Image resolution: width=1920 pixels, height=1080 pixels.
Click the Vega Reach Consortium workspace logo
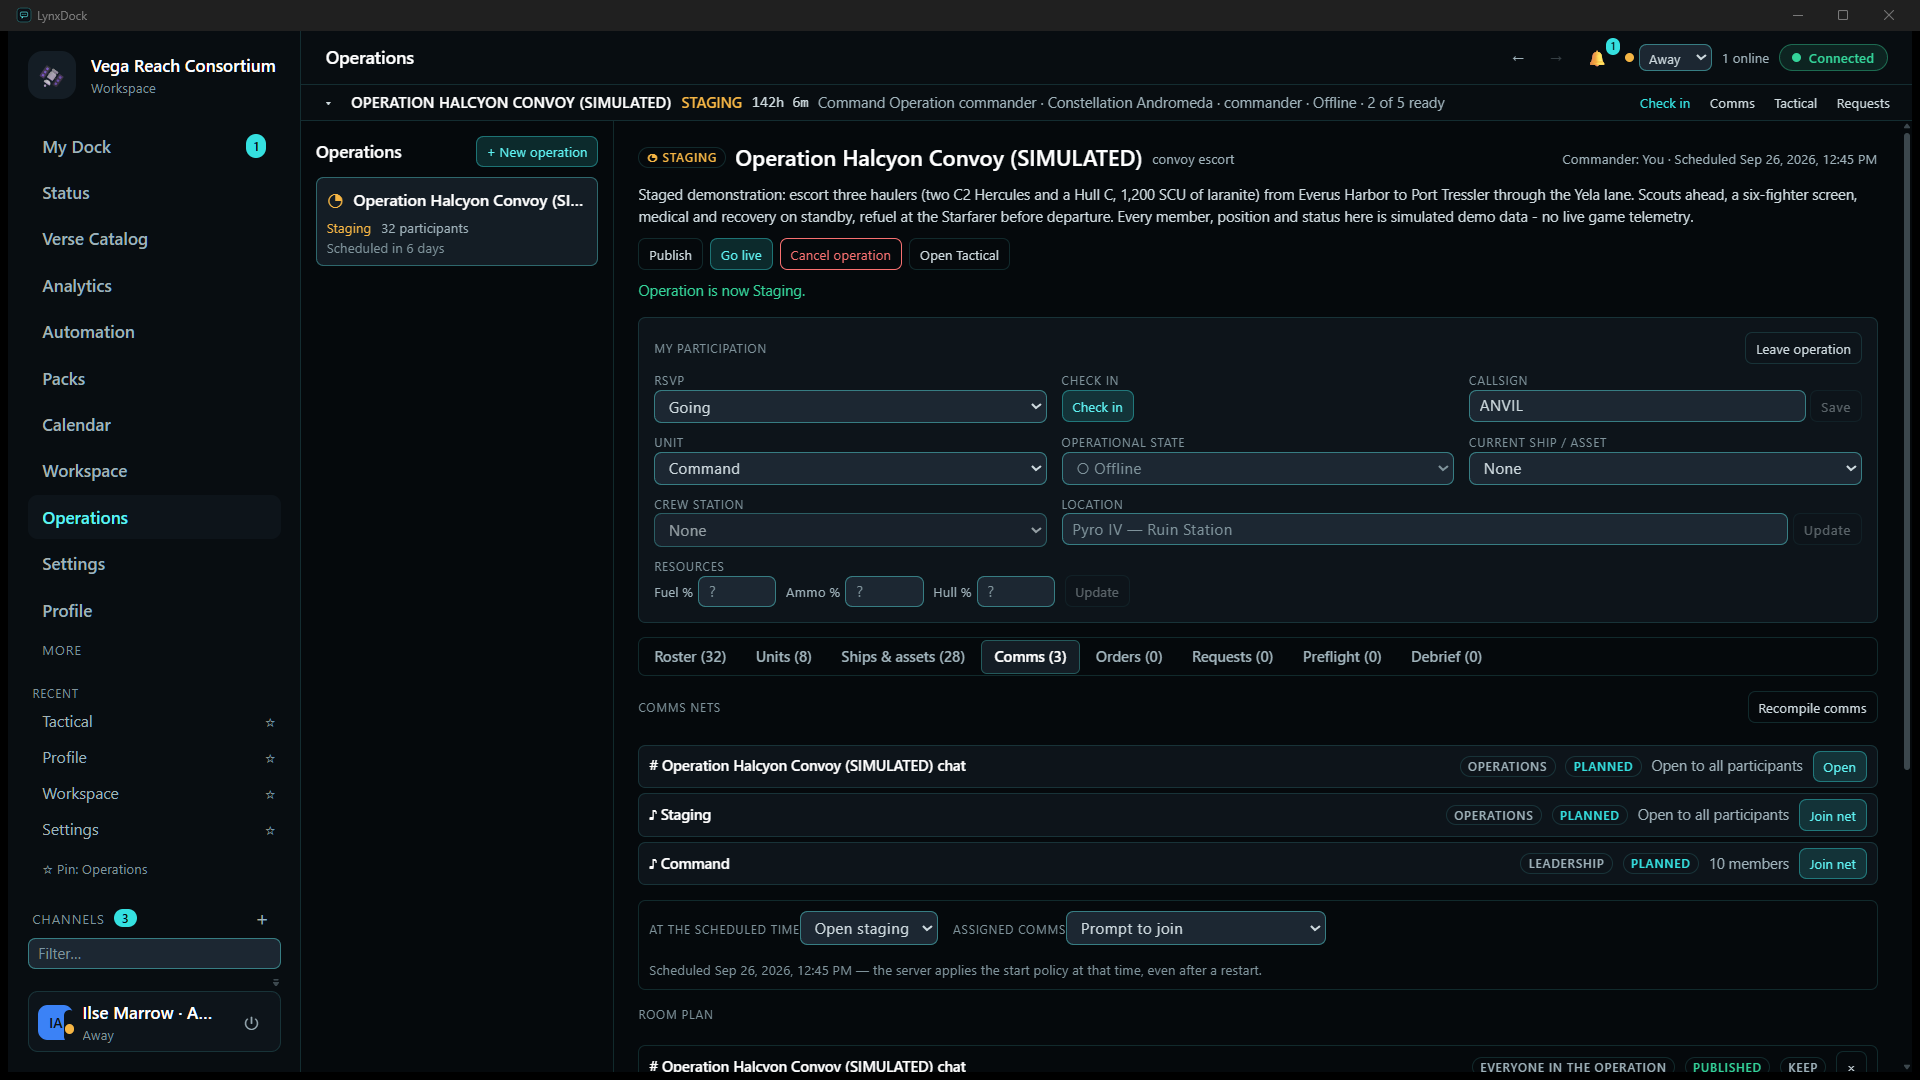tap(52, 75)
